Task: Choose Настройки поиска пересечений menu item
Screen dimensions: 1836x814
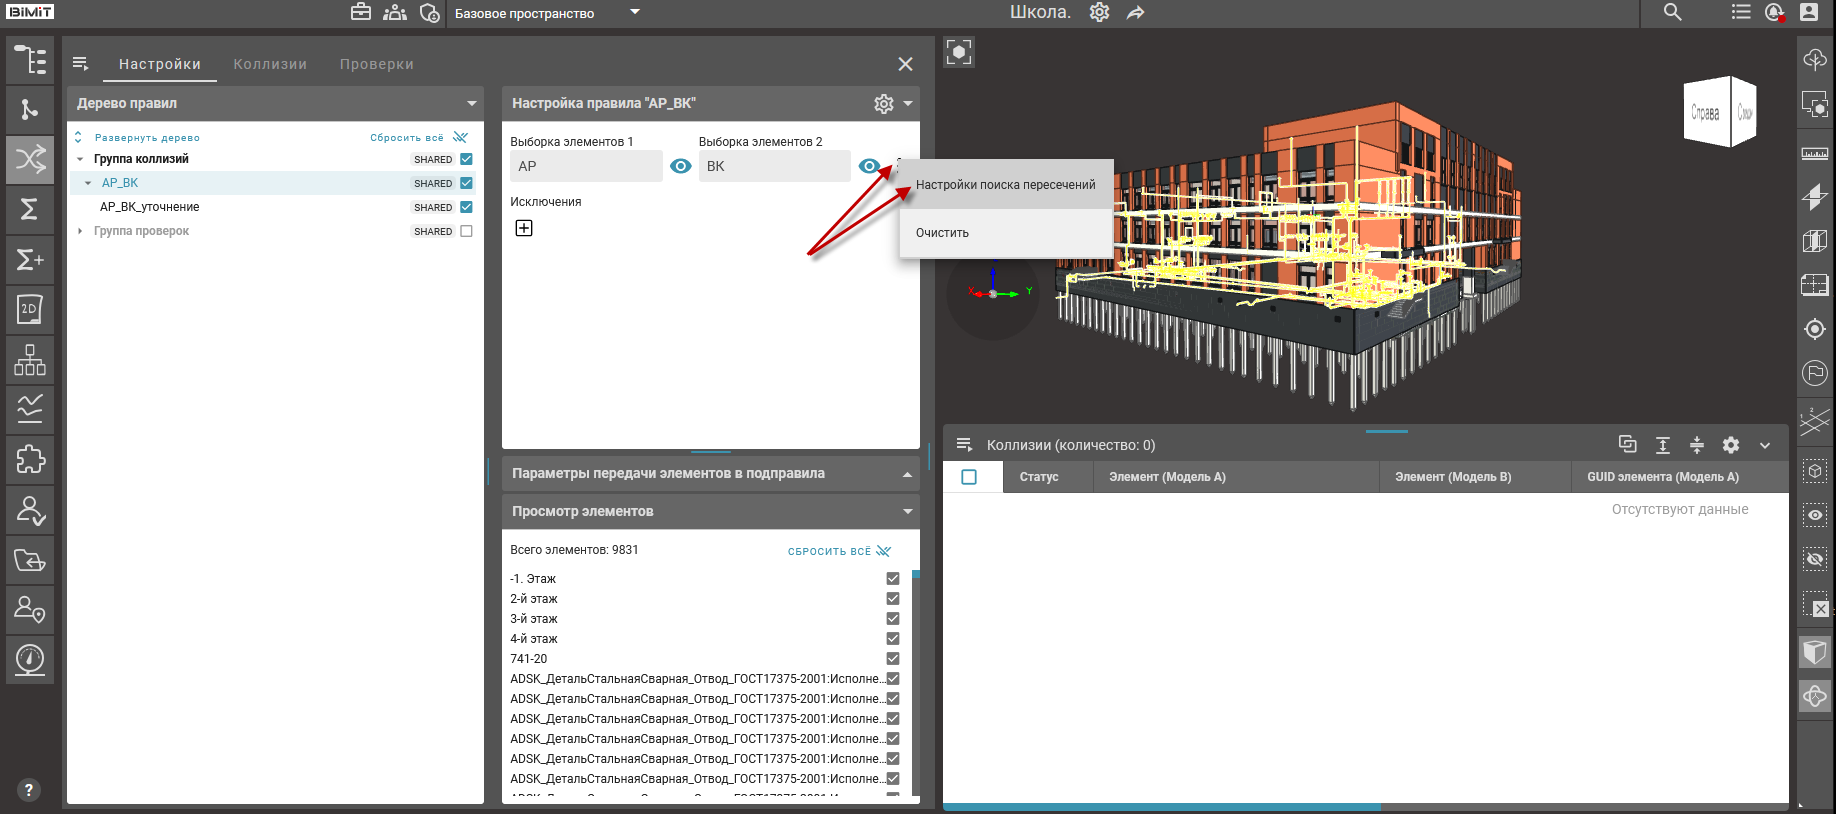Action: 1005,185
